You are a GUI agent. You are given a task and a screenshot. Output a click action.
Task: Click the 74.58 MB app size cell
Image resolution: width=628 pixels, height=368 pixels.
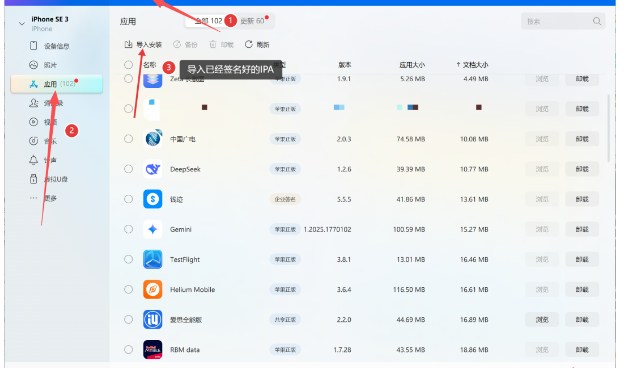411,139
